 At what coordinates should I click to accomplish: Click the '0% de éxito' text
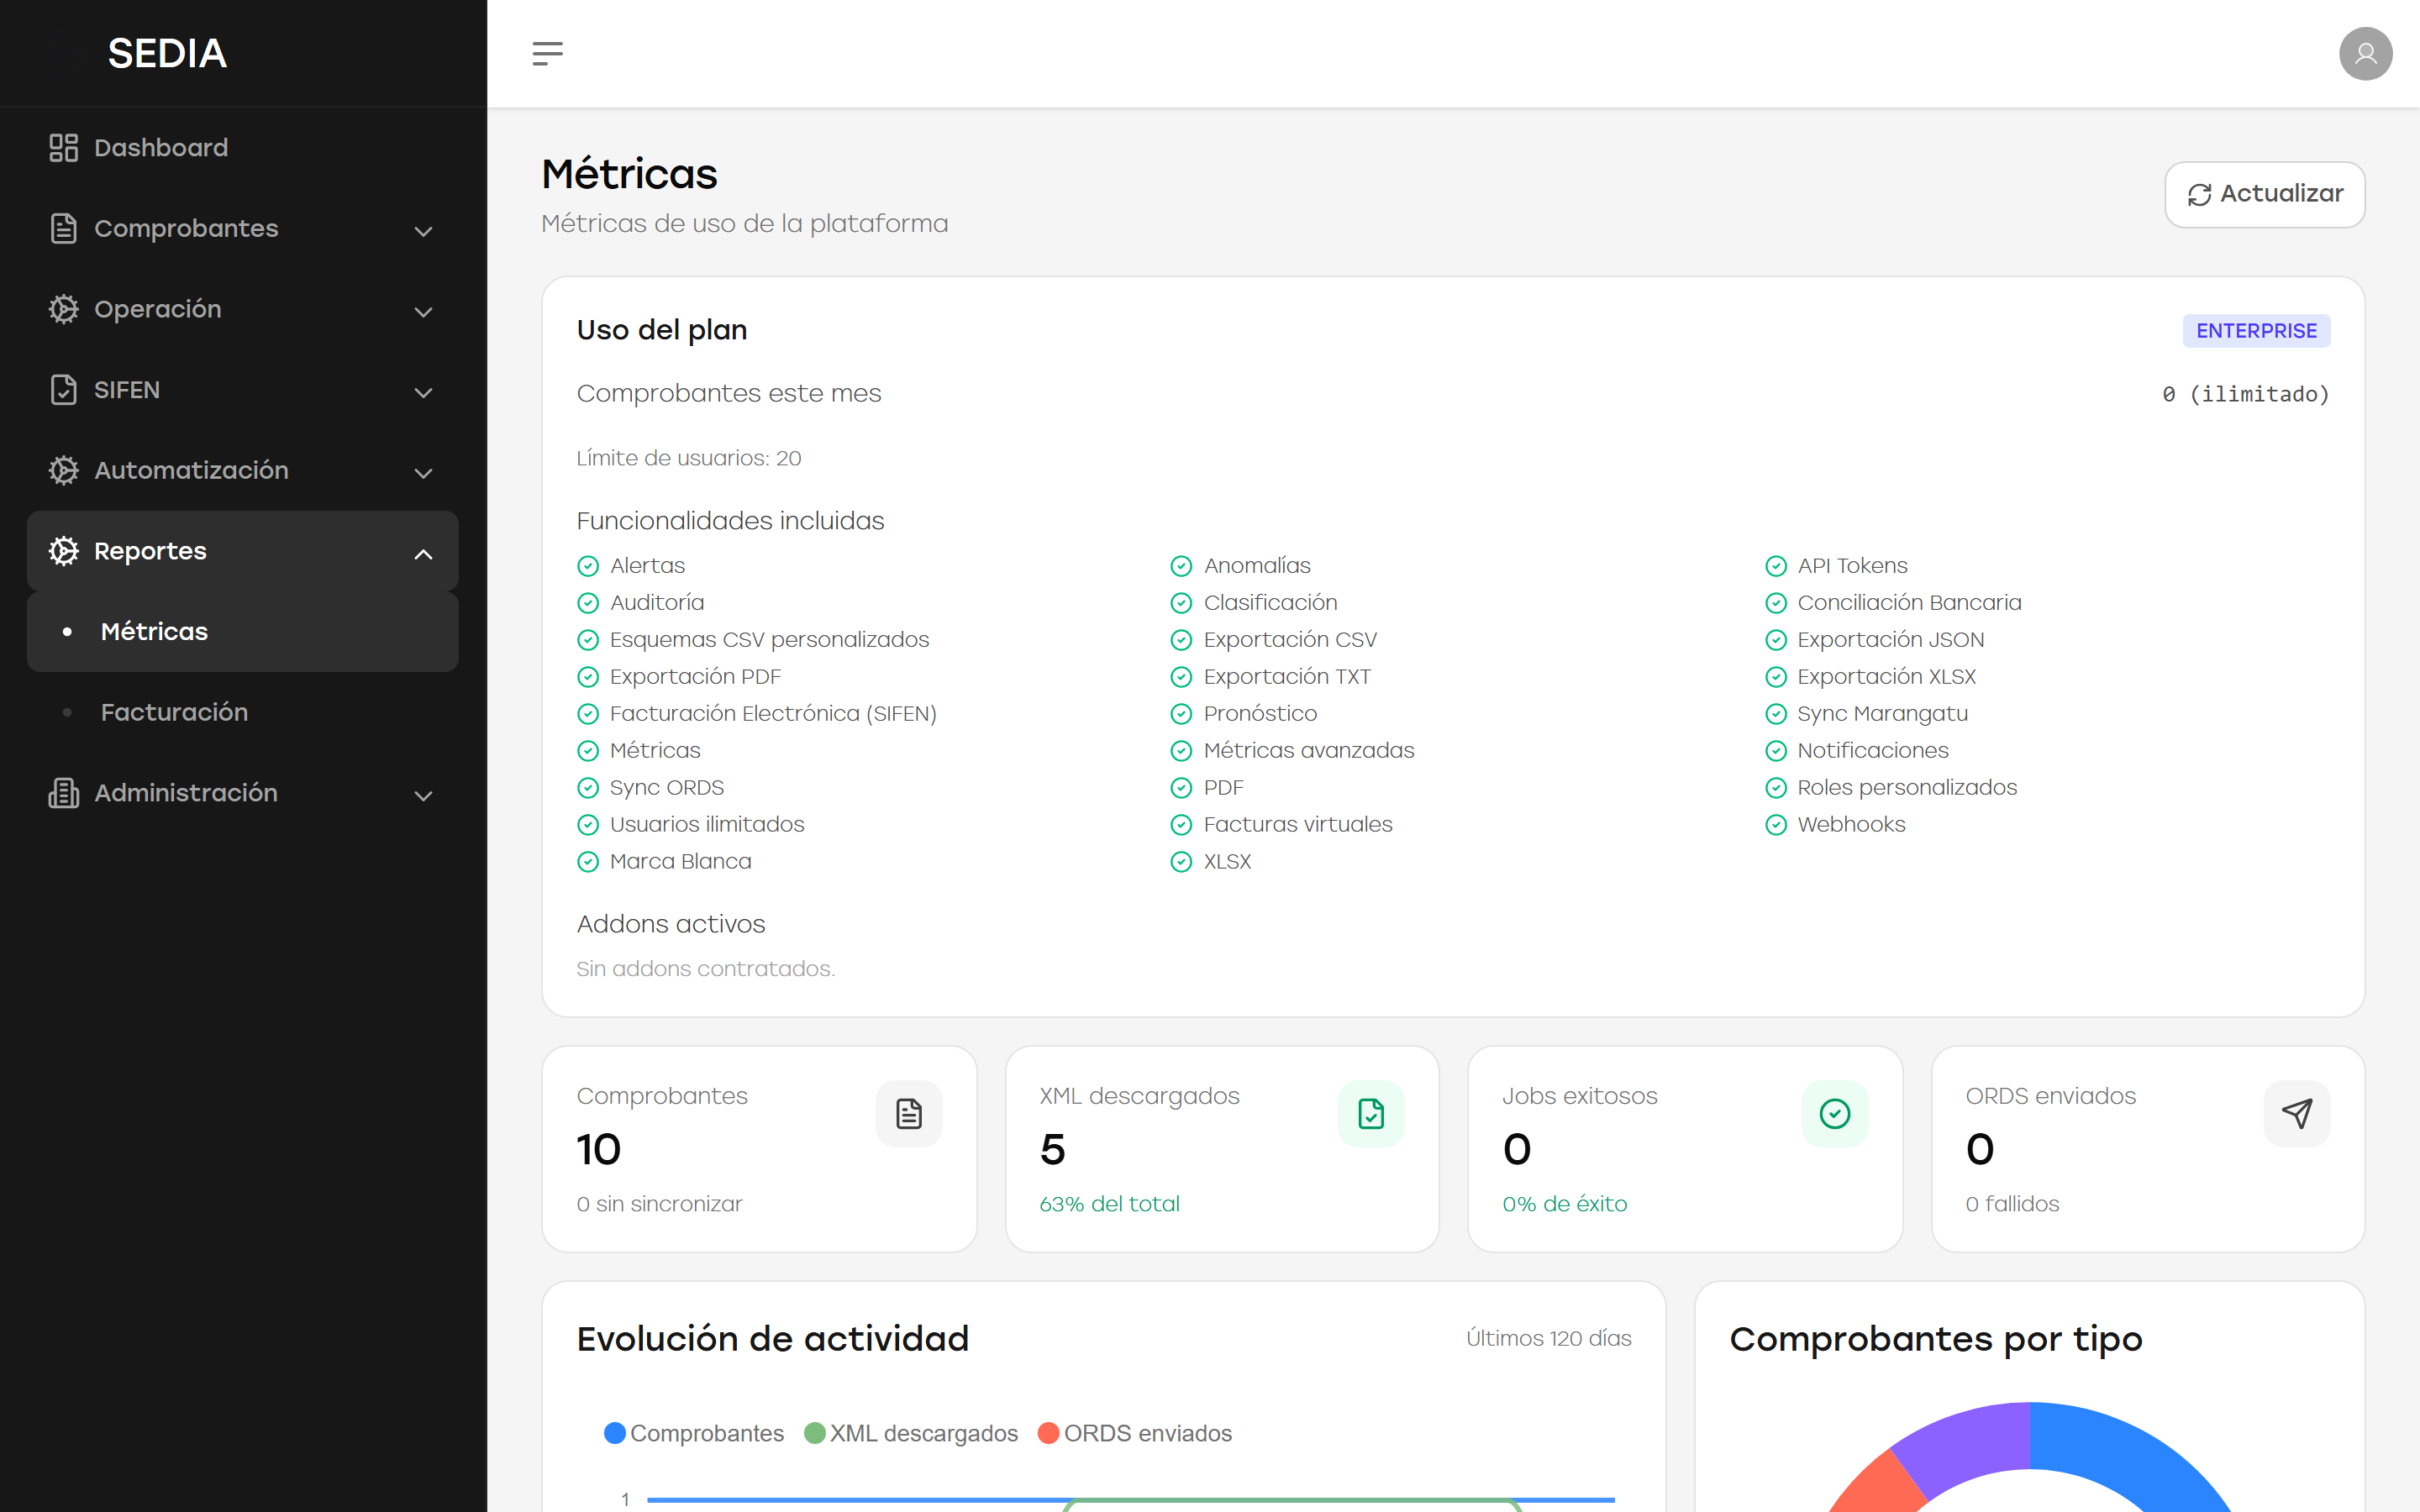pos(1564,1204)
